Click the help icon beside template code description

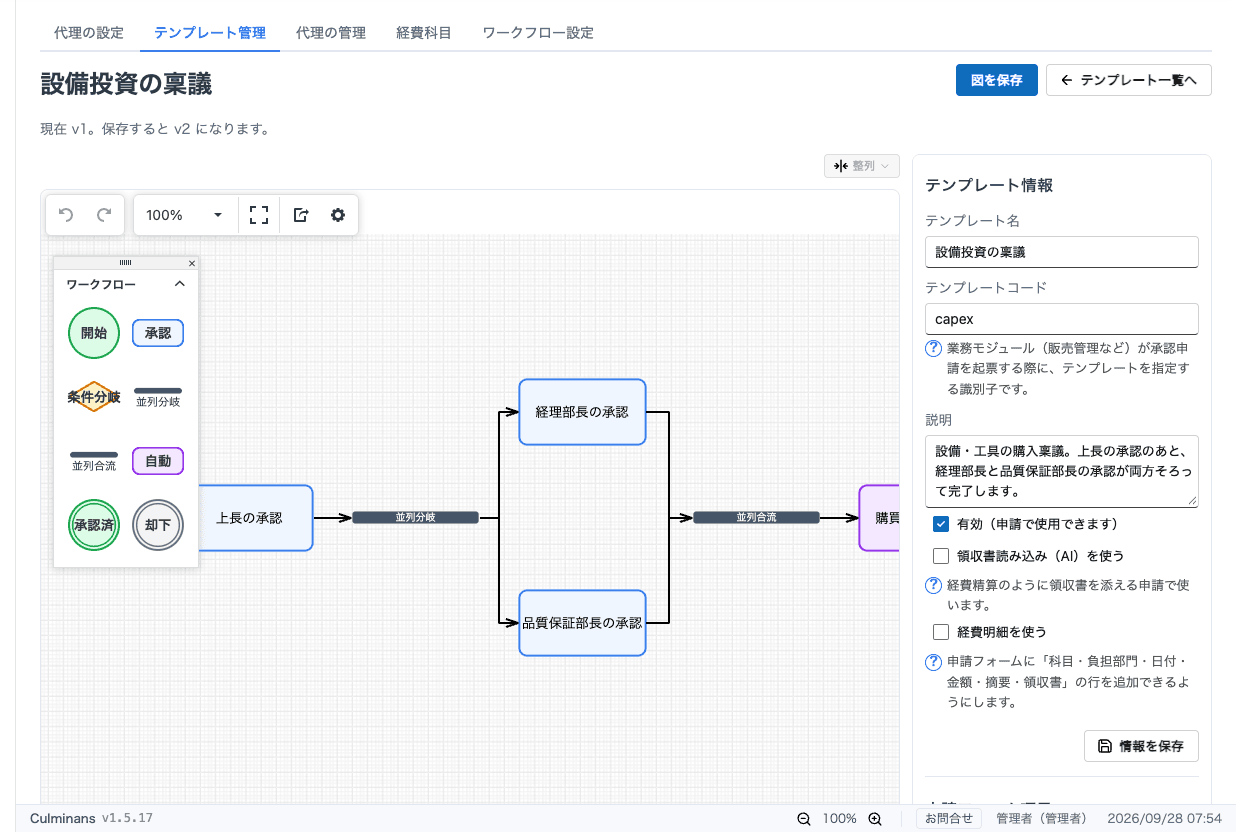pos(933,349)
